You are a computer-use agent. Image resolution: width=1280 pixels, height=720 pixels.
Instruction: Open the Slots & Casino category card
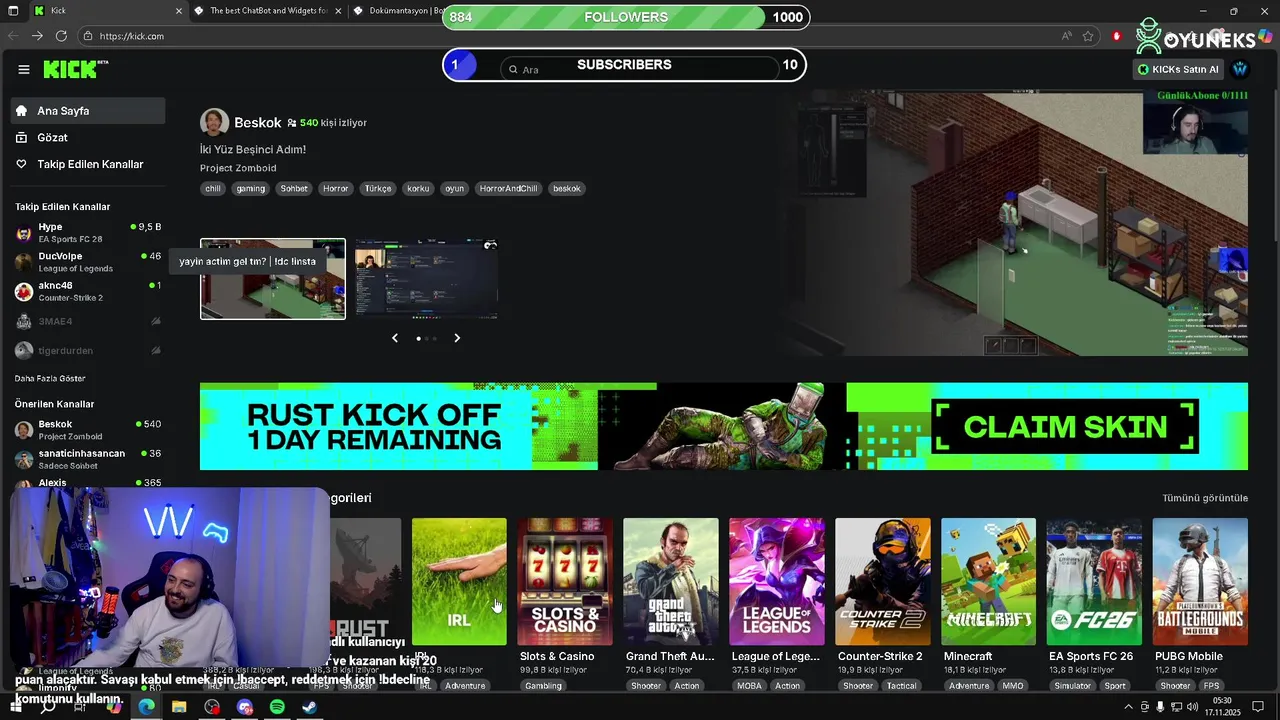(x=565, y=582)
